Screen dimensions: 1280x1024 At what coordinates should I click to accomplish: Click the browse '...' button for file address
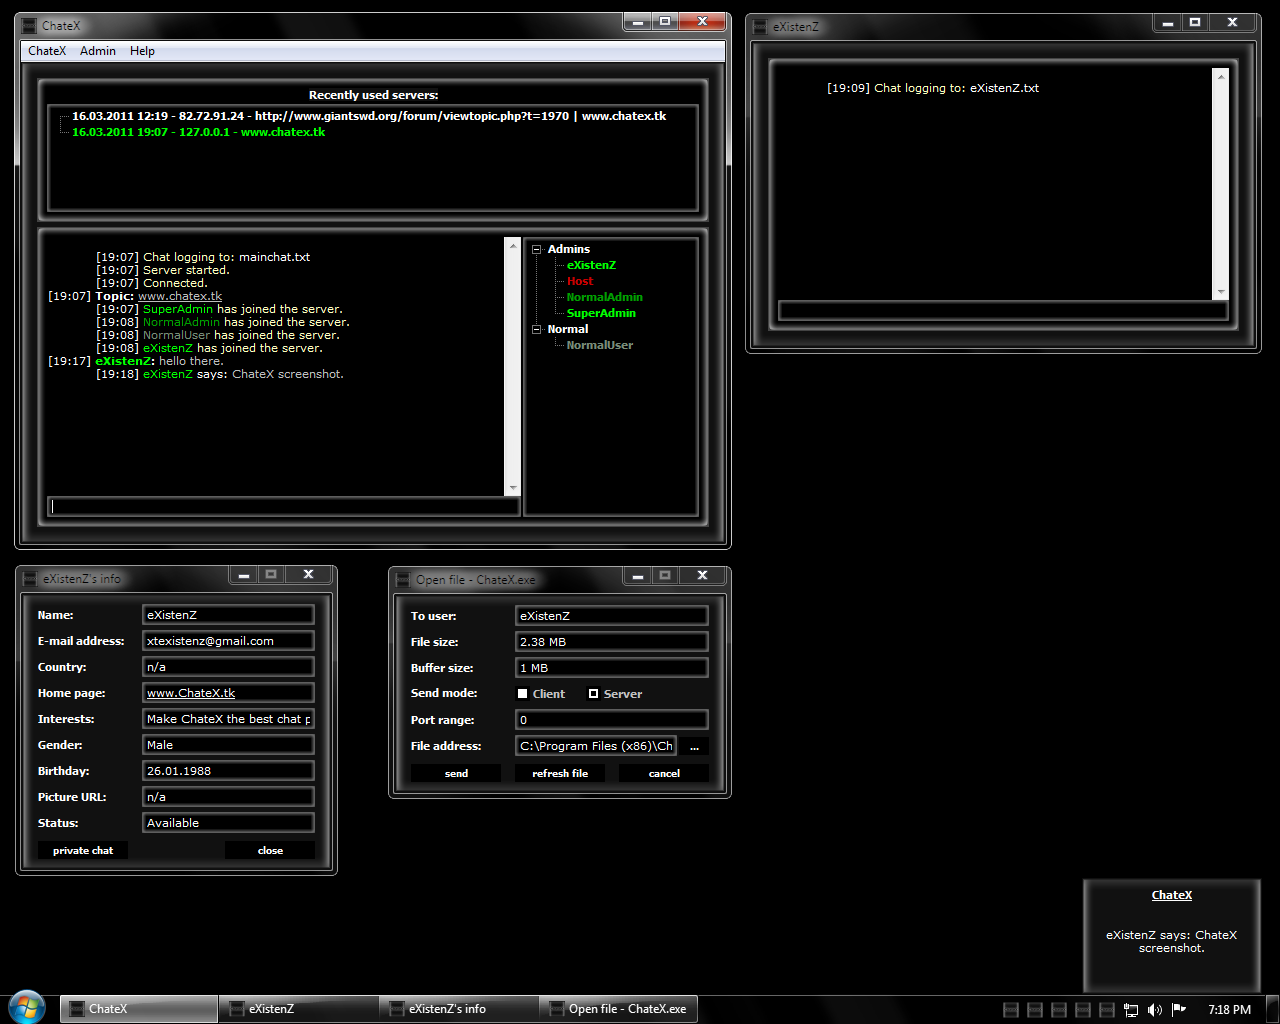pos(694,746)
